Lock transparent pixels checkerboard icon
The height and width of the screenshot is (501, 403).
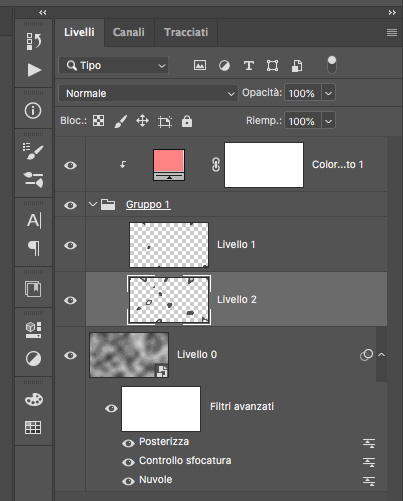coord(98,121)
